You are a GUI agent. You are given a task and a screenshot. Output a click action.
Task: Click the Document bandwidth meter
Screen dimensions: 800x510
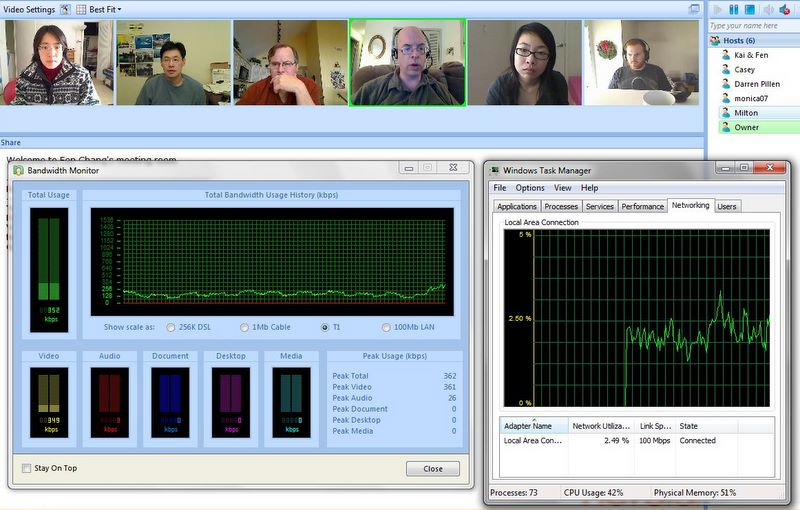pos(170,402)
